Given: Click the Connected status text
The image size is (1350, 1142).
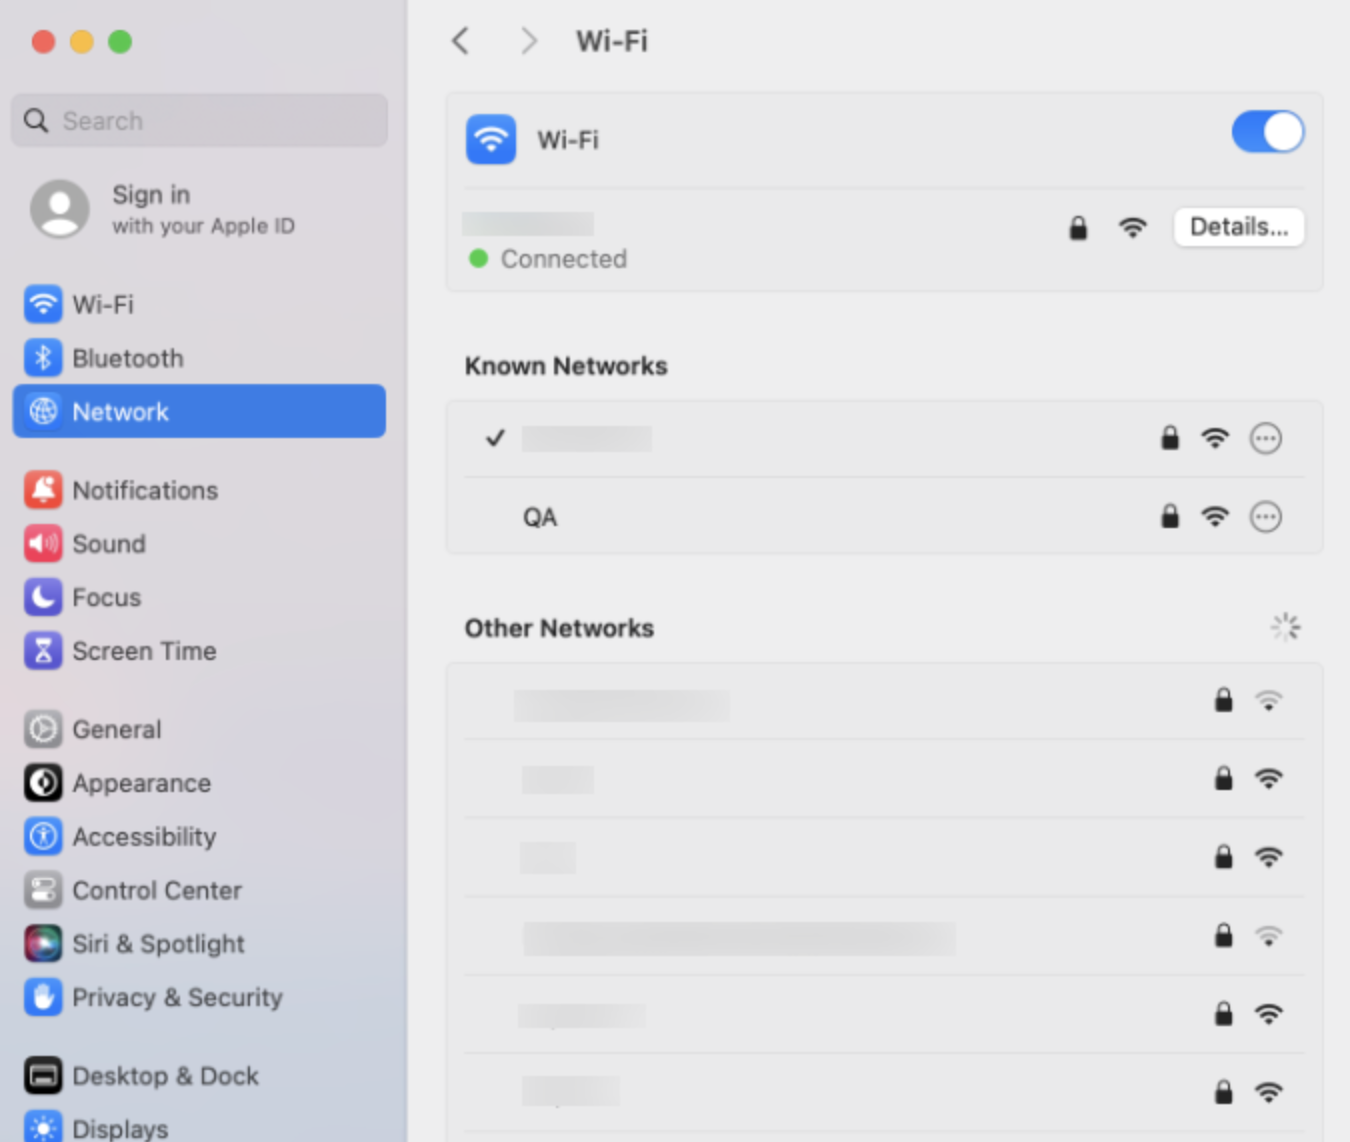Looking at the screenshot, I should pos(564,259).
